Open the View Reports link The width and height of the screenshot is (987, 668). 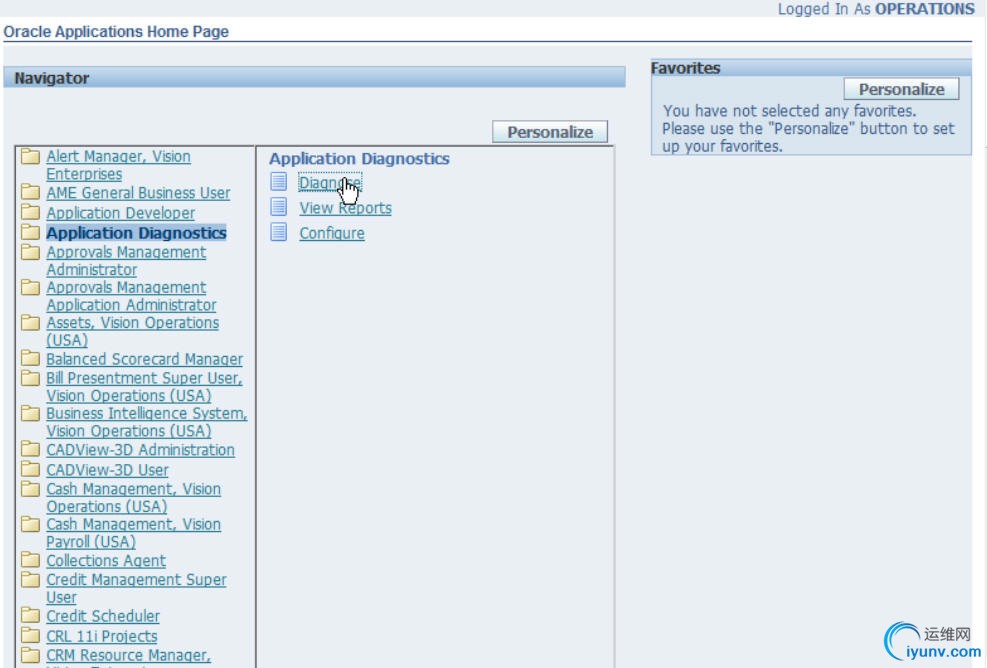click(346, 208)
